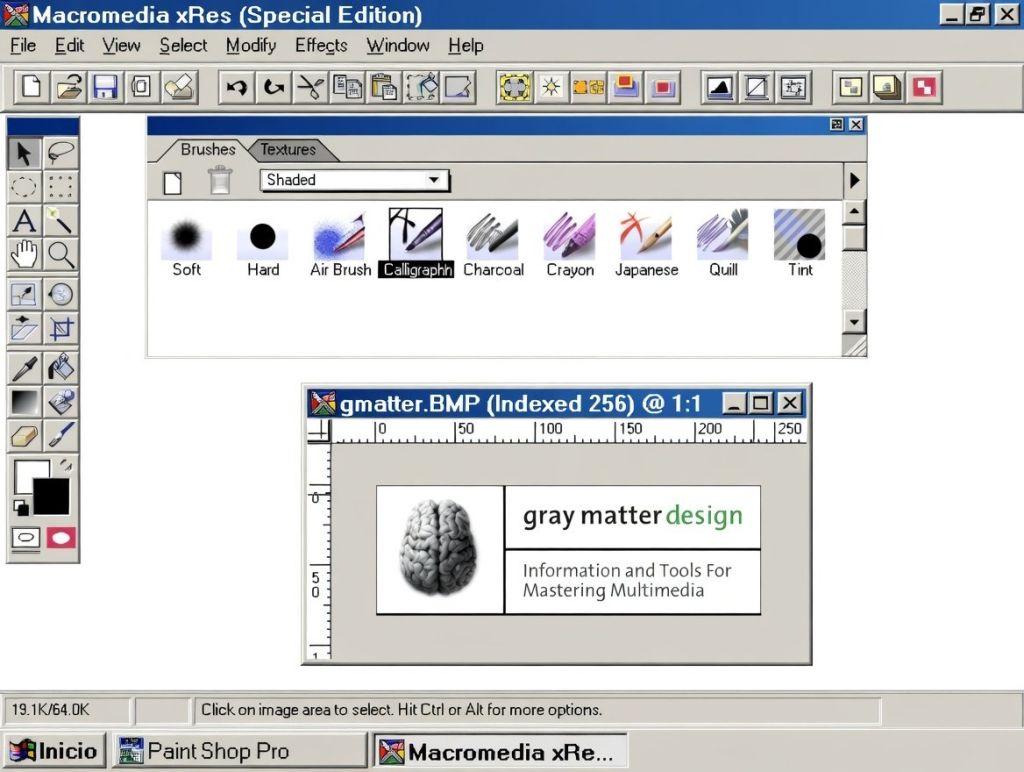Swap foreground and background colors
The width and height of the screenshot is (1024, 772).
(66, 465)
